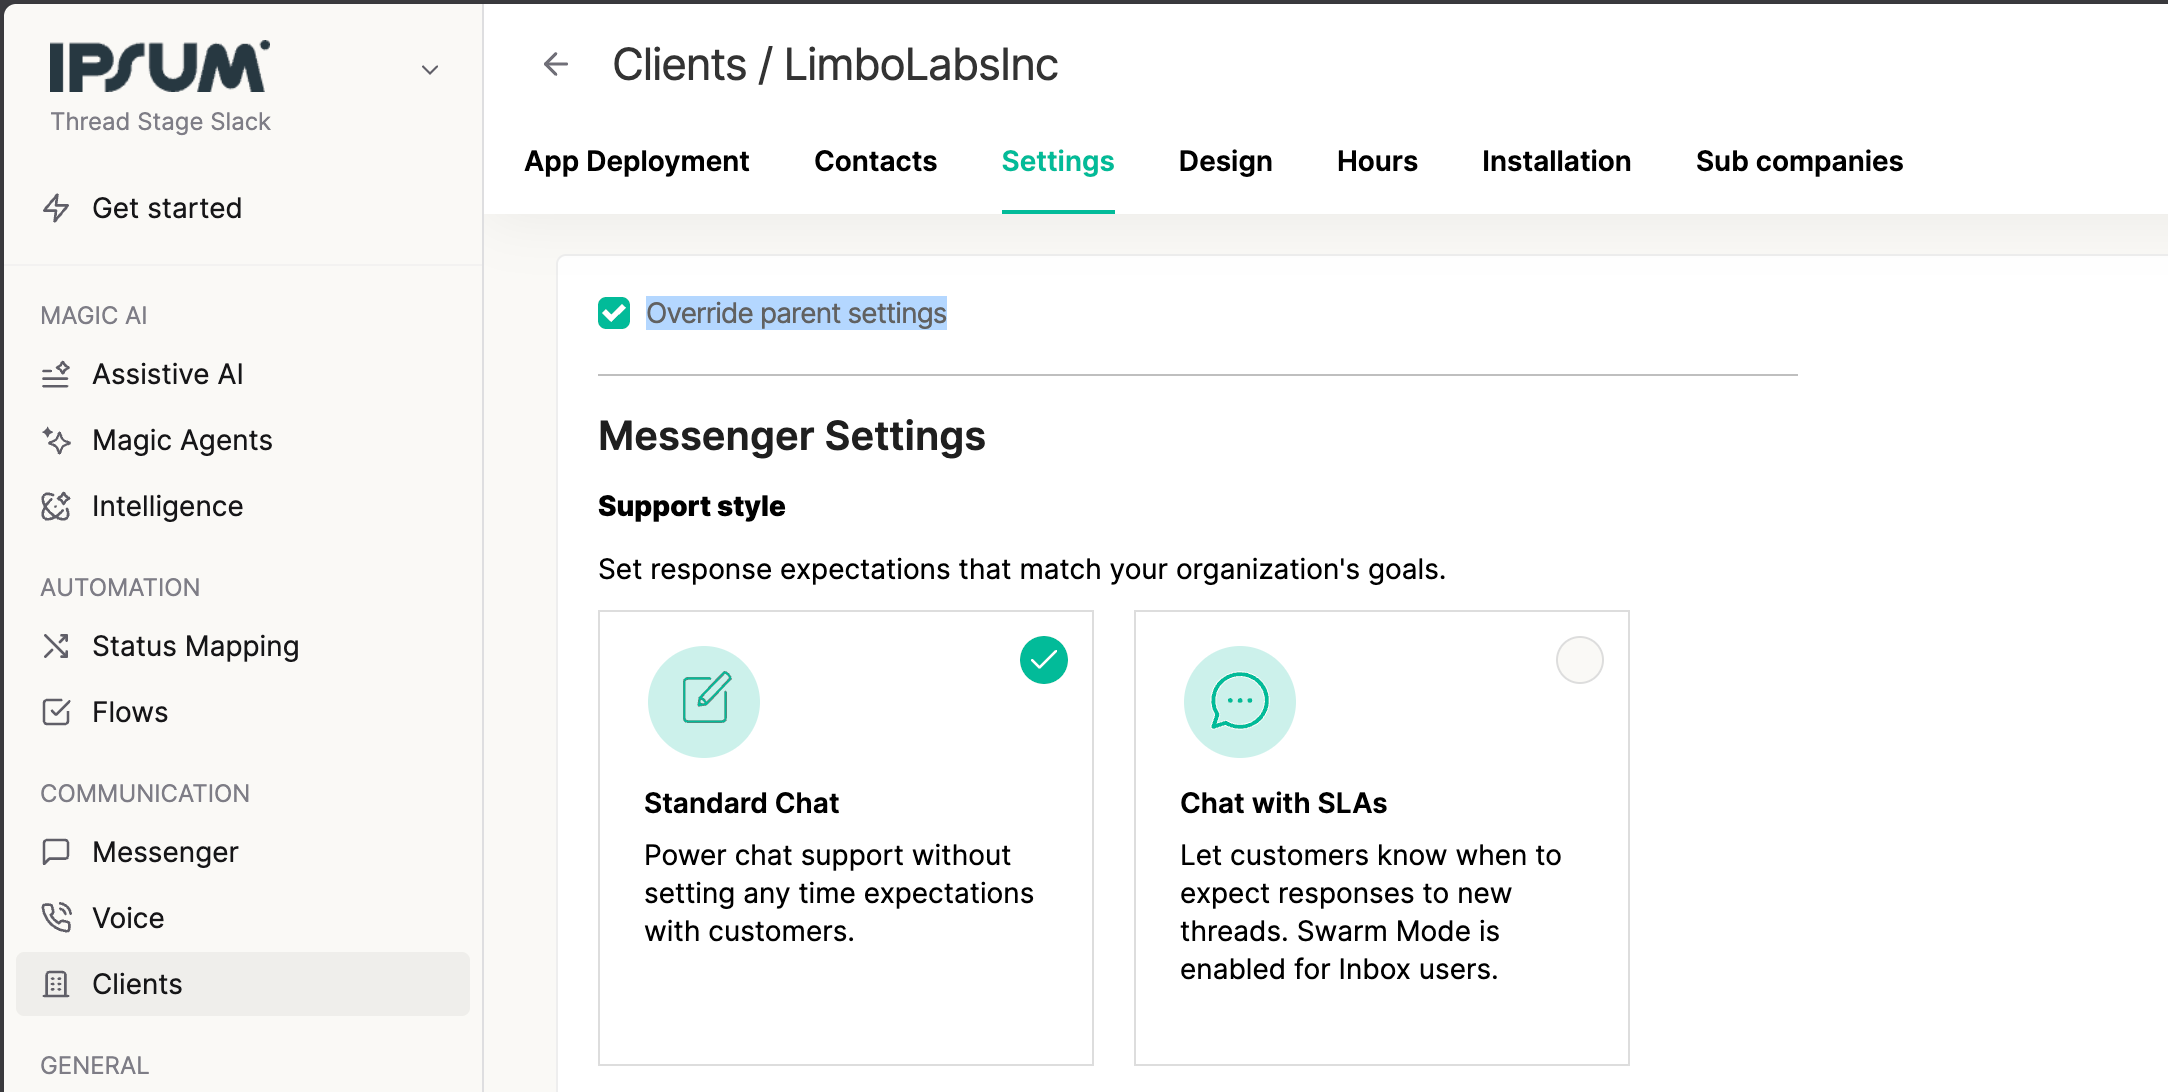Go back using the left arrow
Screen dimensions: 2168x1092
pos(556,65)
